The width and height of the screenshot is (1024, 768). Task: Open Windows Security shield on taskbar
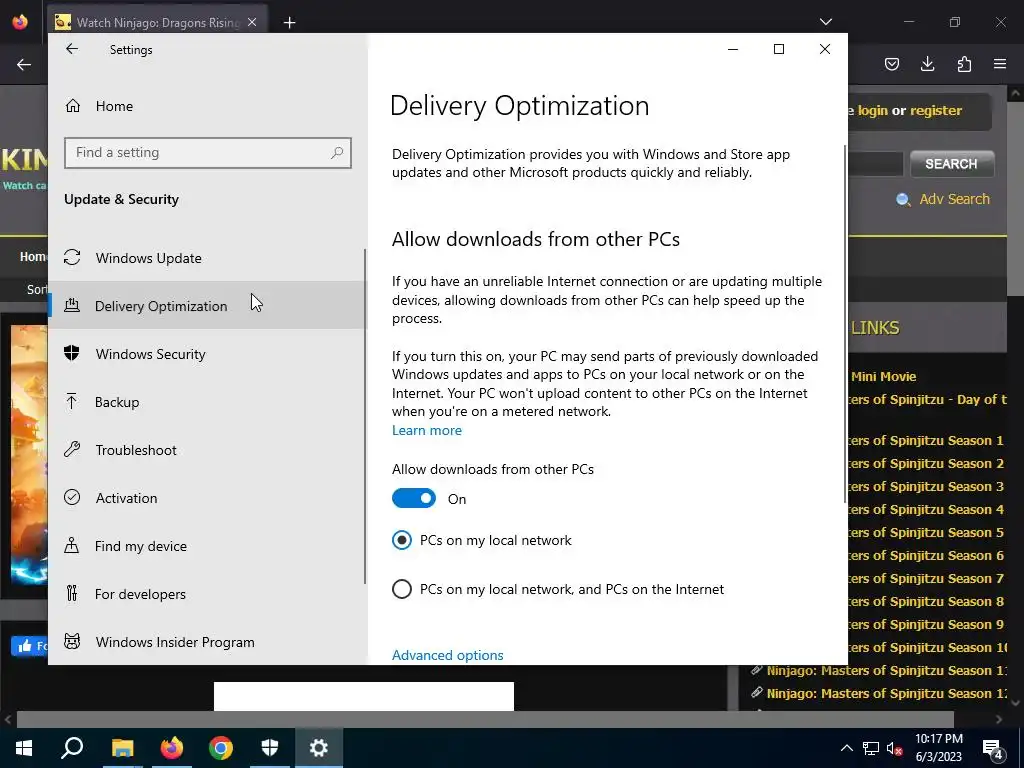pos(270,748)
